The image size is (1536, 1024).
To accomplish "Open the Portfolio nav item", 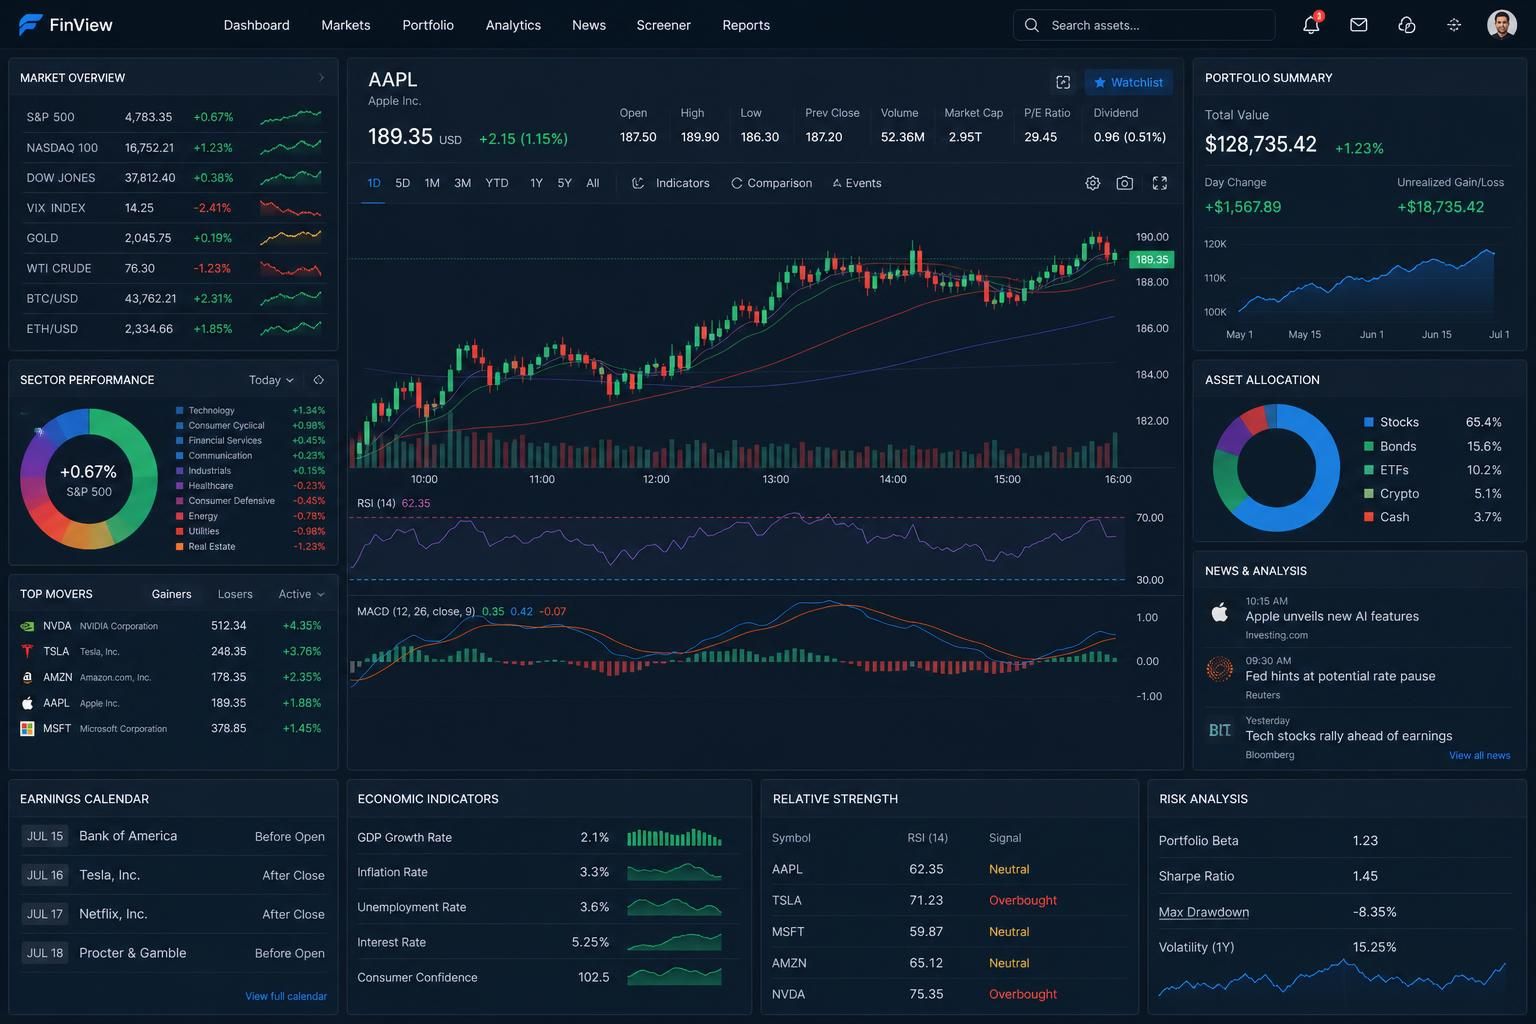I will tap(428, 25).
